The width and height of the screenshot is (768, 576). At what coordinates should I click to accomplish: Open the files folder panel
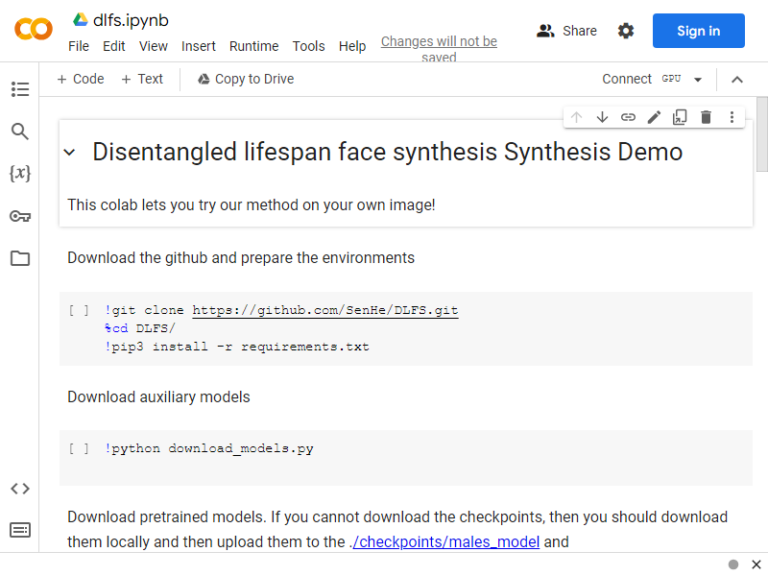(x=20, y=258)
